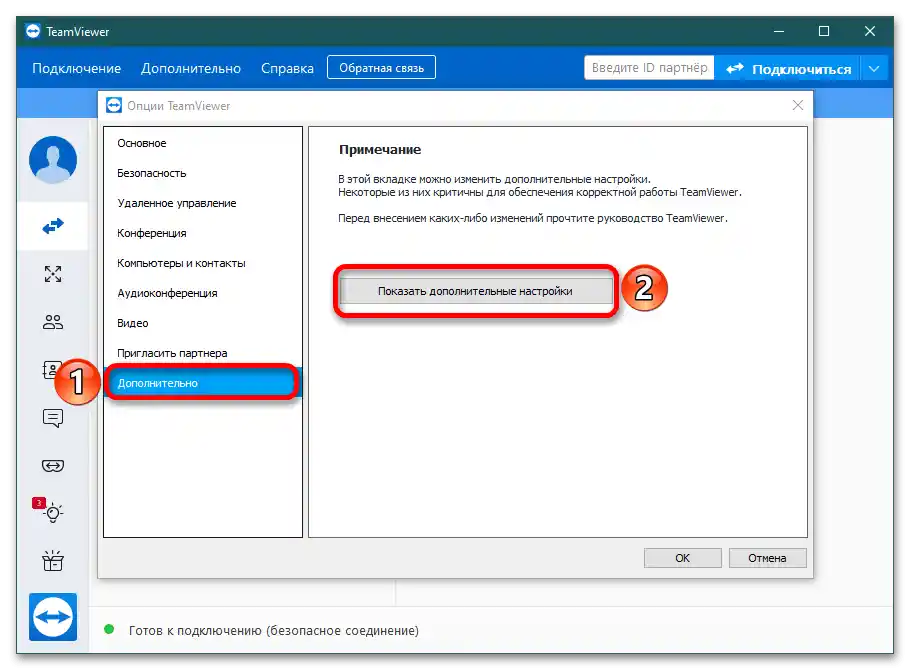Screen dimensions: 910x670
Task: Click the green connection status indicator dot
Action: click(x=109, y=629)
